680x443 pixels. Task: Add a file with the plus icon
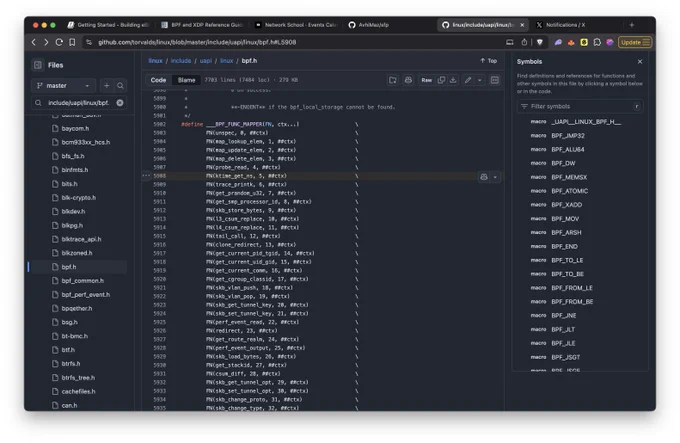pyautogui.click(x=106, y=86)
